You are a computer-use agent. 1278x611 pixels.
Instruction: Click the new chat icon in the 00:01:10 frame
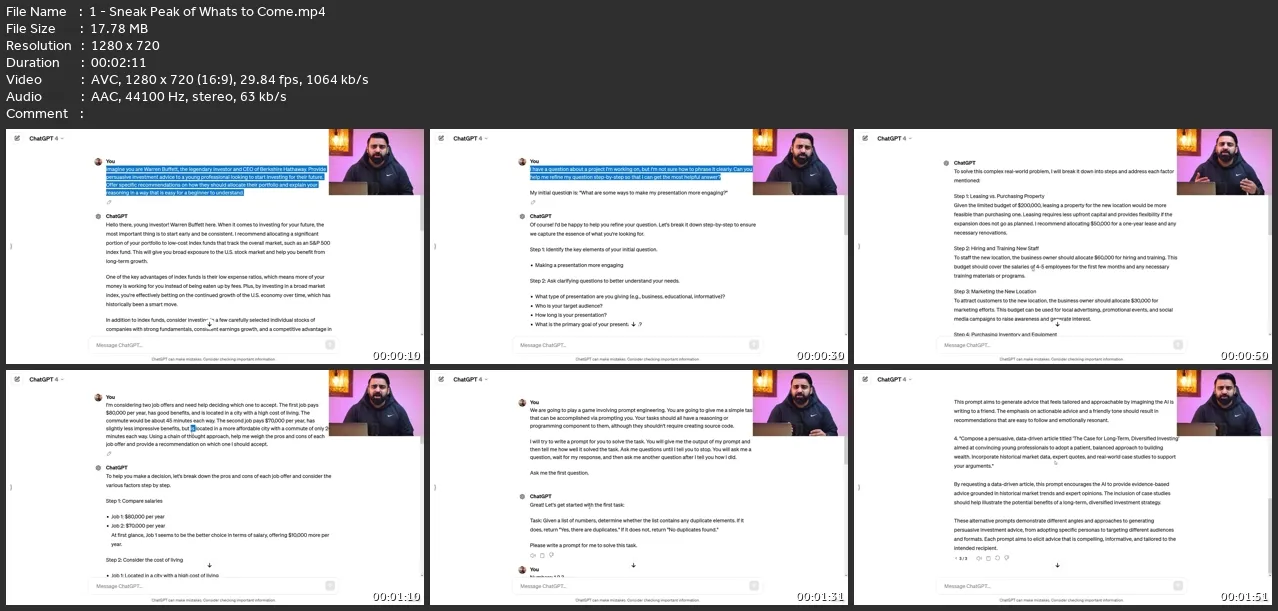[x=17, y=379]
